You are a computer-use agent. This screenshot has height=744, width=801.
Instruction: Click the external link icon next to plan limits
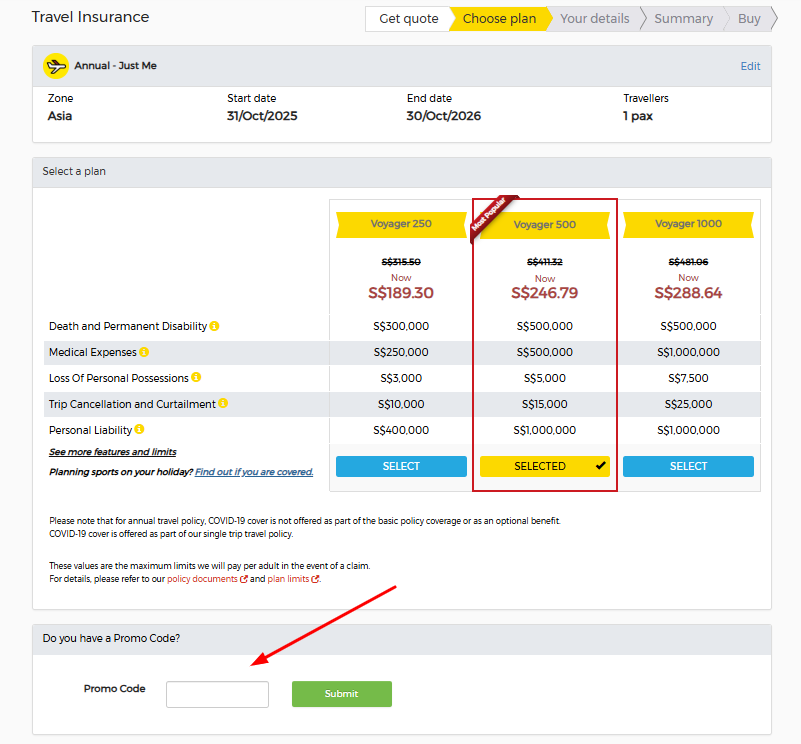coord(314,578)
